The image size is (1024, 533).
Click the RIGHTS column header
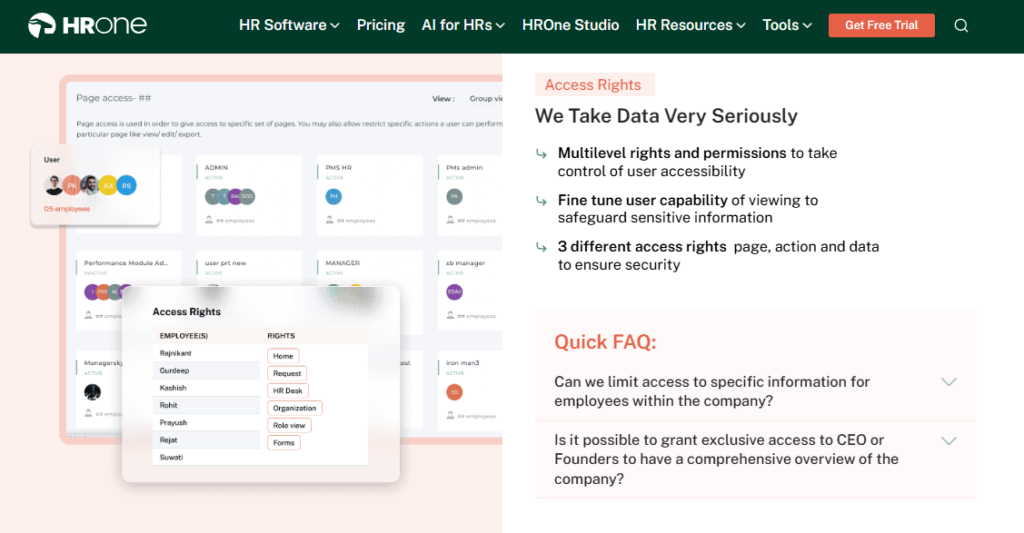[x=281, y=336]
